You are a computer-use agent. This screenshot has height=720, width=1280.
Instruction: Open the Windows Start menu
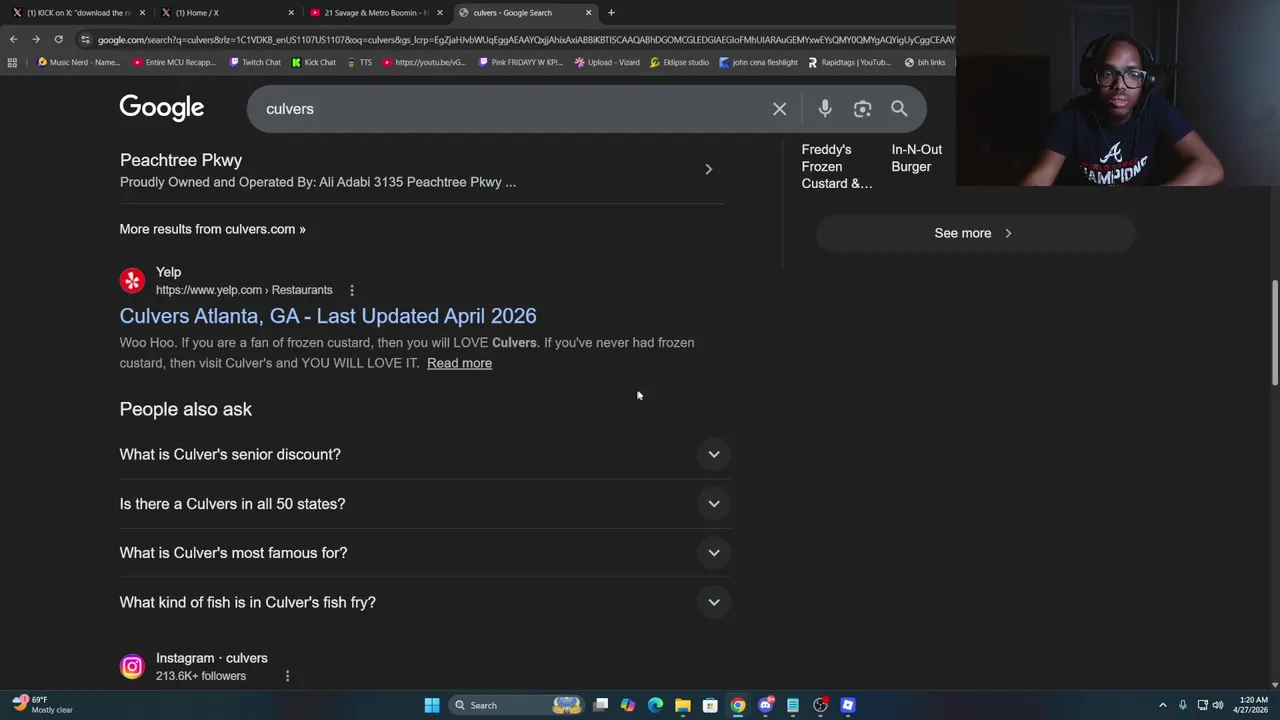(432, 705)
